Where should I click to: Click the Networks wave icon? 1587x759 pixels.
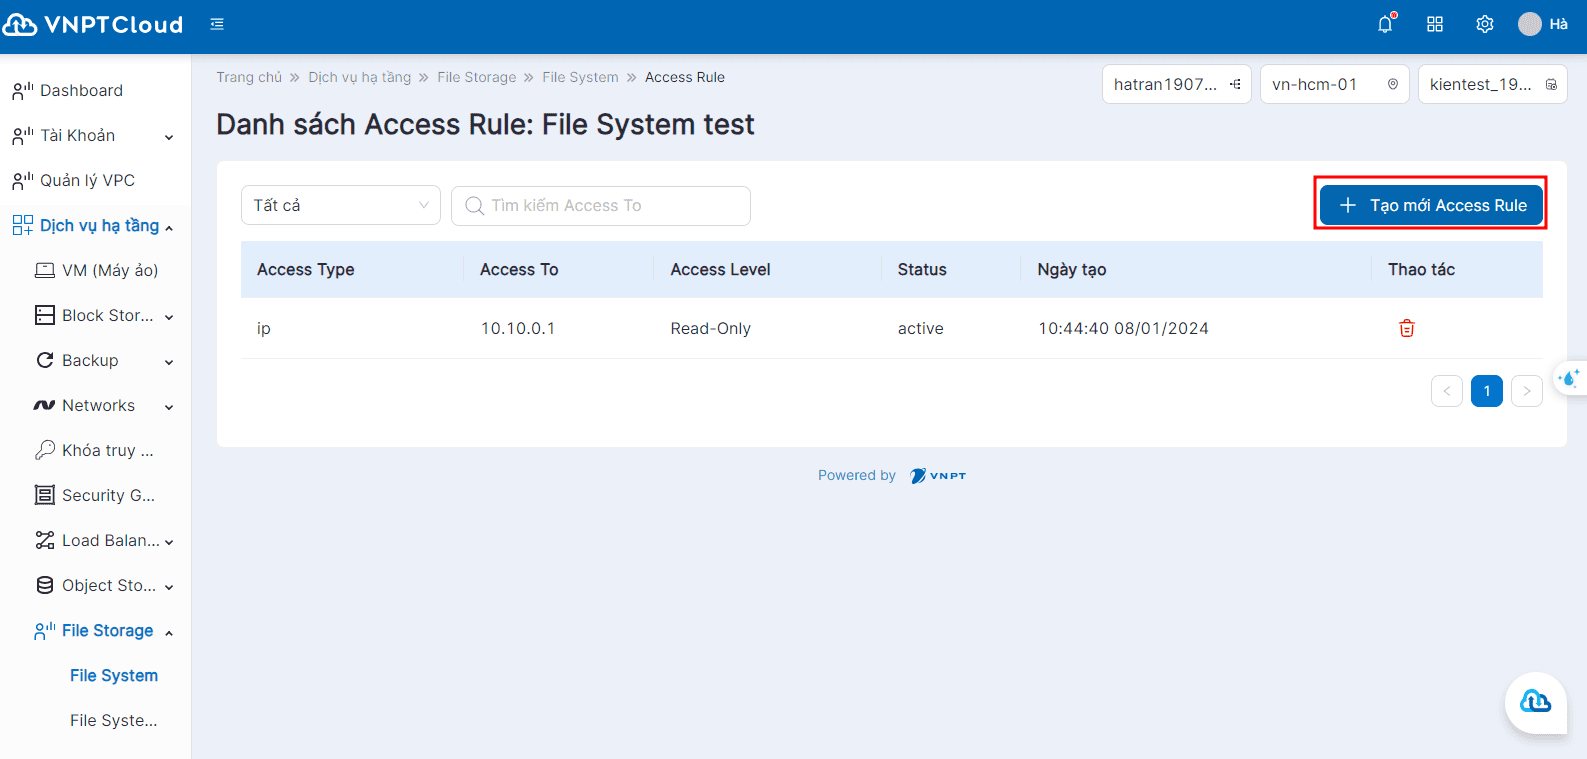pos(45,405)
